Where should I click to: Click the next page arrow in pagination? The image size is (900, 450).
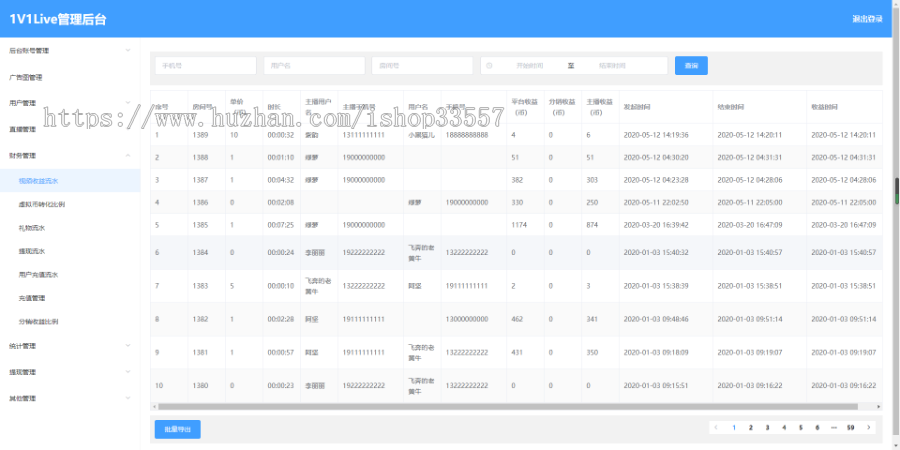(x=868, y=427)
